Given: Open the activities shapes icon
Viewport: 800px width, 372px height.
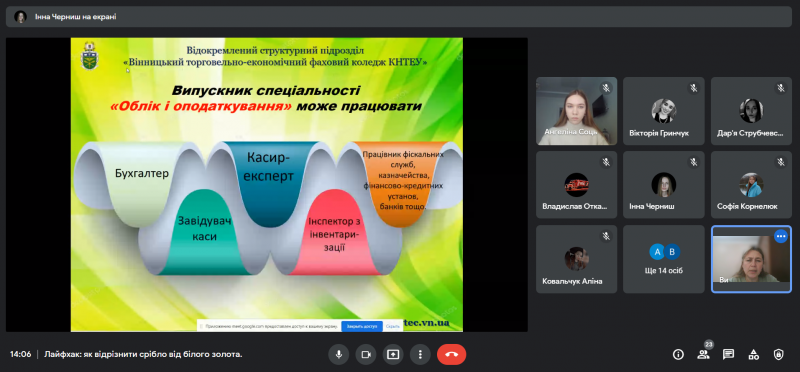Looking at the screenshot, I should 754,355.
